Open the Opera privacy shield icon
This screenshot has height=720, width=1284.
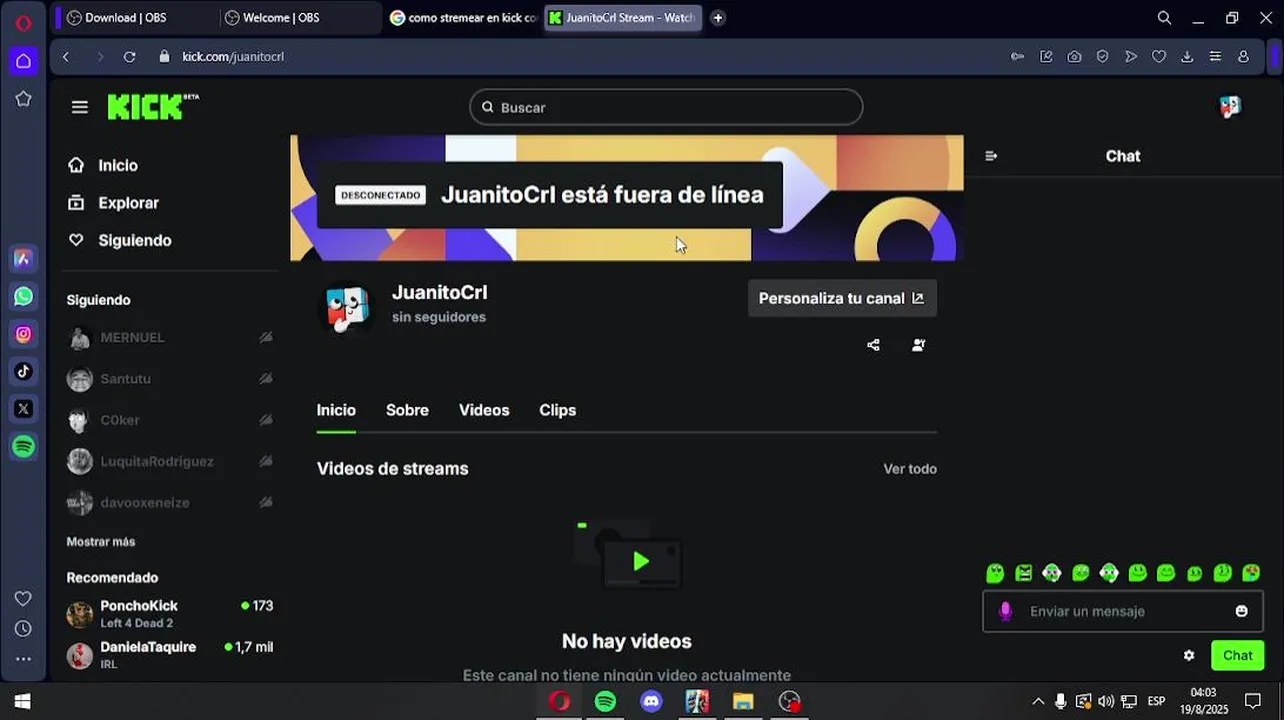[x=1102, y=57]
